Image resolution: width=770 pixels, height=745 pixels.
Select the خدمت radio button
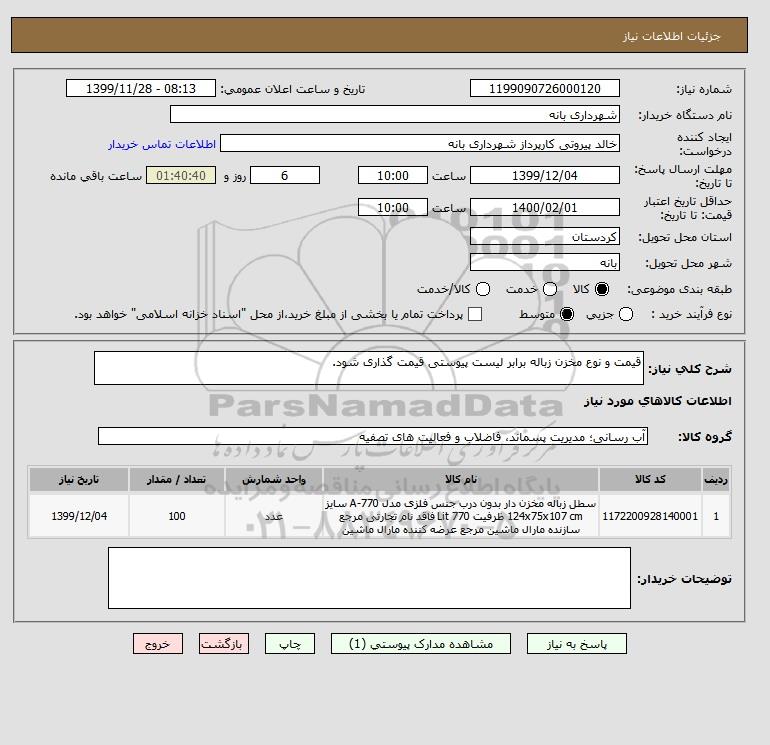tap(550, 289)
